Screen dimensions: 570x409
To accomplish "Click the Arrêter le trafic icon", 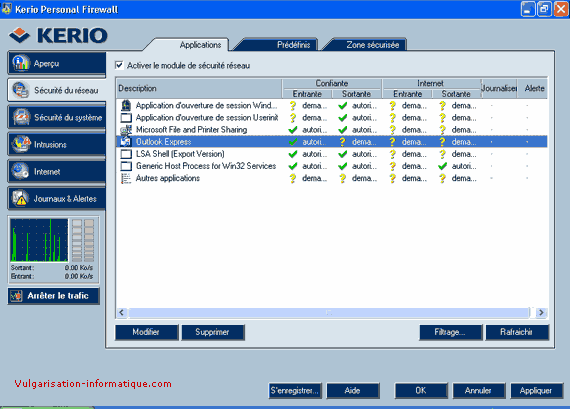I will pyautogui.click(x=16, y=296).
